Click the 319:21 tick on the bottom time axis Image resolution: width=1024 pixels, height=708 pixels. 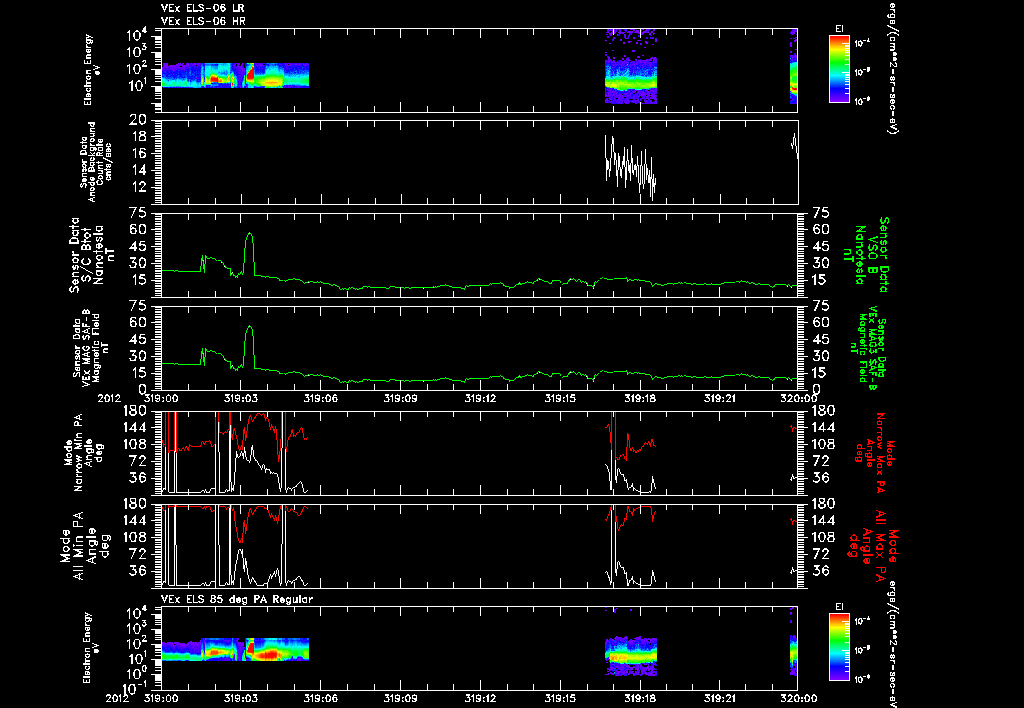point(719,698)
